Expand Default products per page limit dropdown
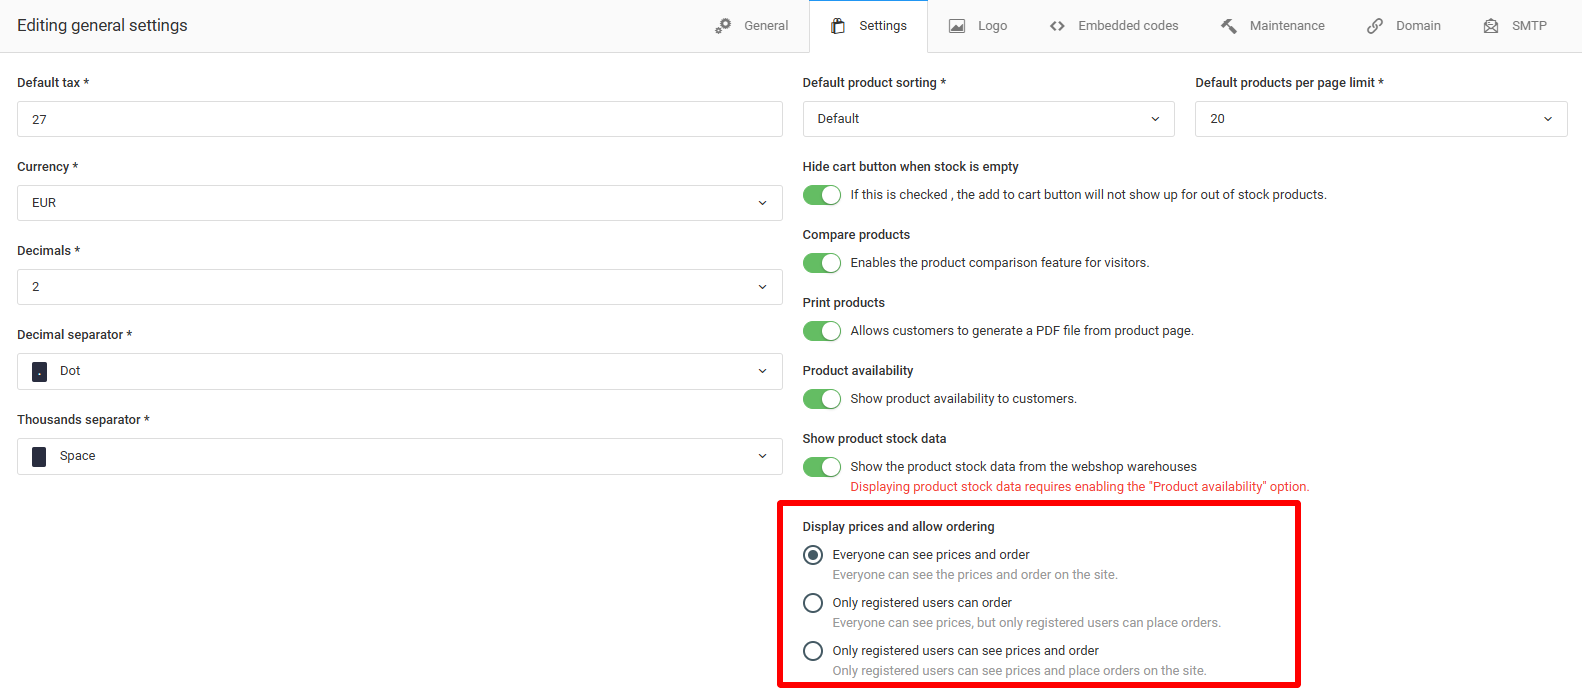 tap(1381, 119)
